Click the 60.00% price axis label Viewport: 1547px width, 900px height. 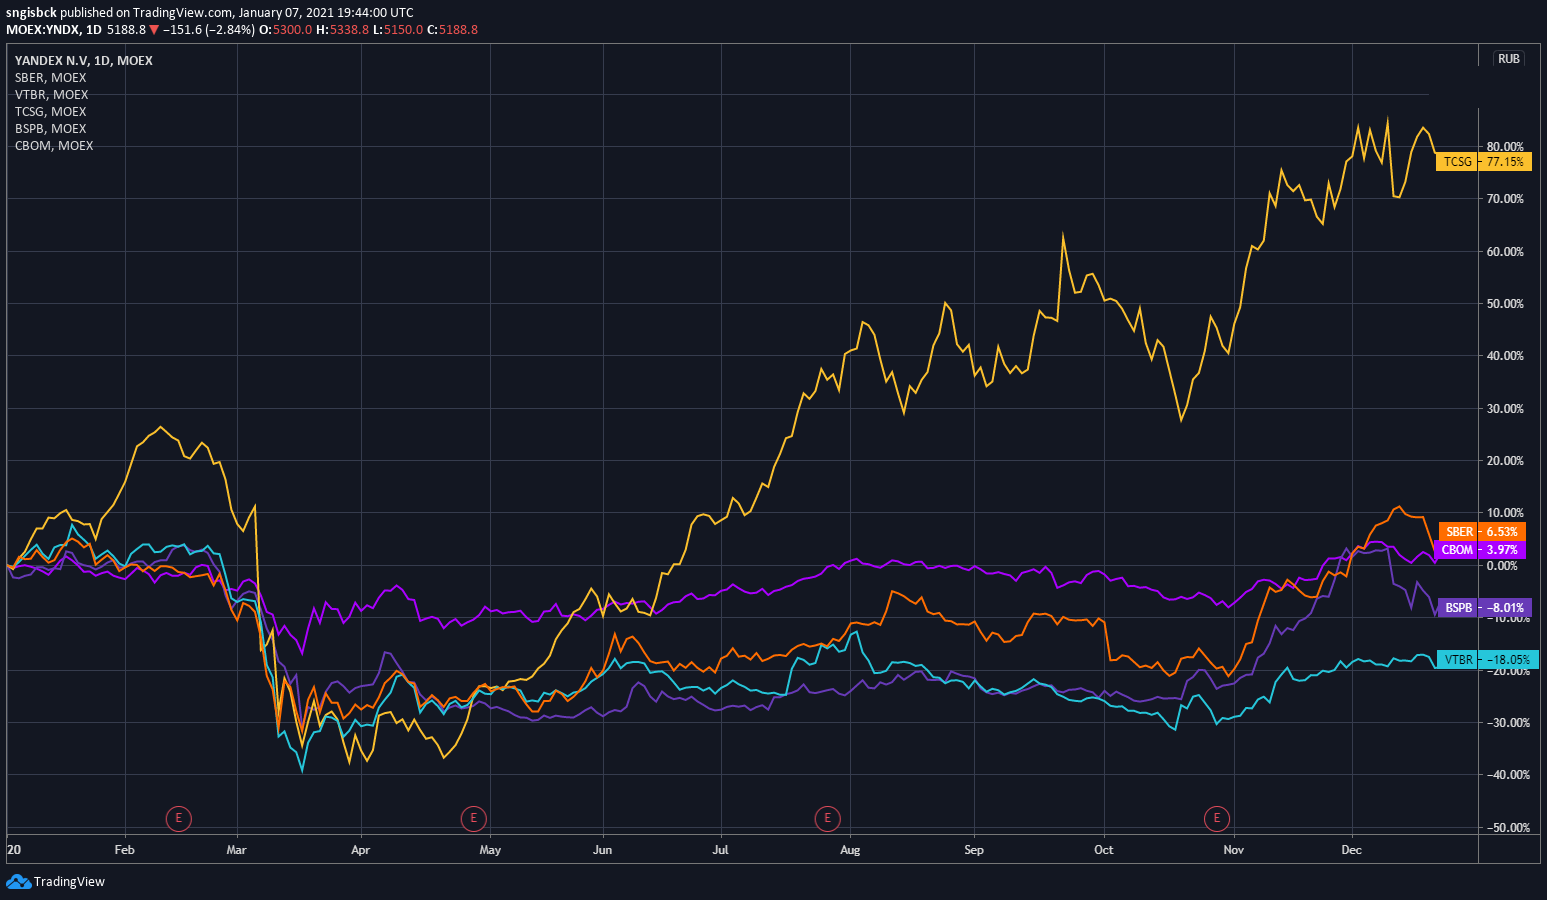(x=1505, y=252)
